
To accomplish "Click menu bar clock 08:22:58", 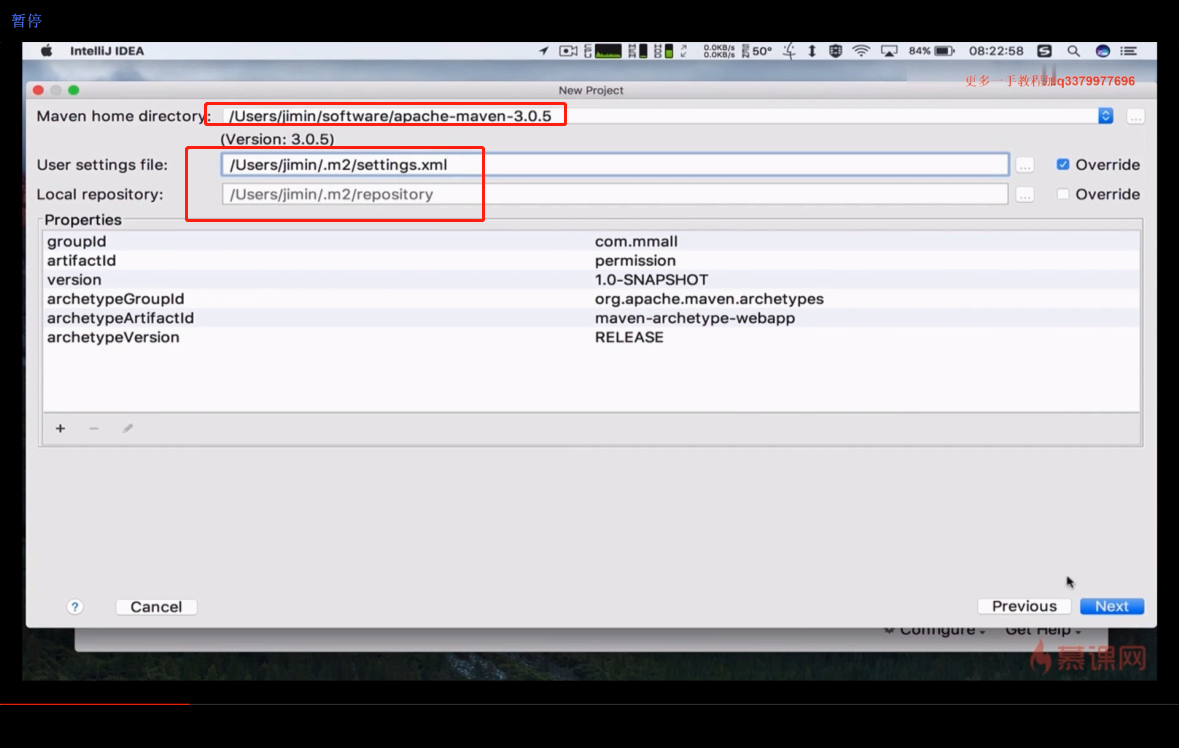I will coord(996,51).
